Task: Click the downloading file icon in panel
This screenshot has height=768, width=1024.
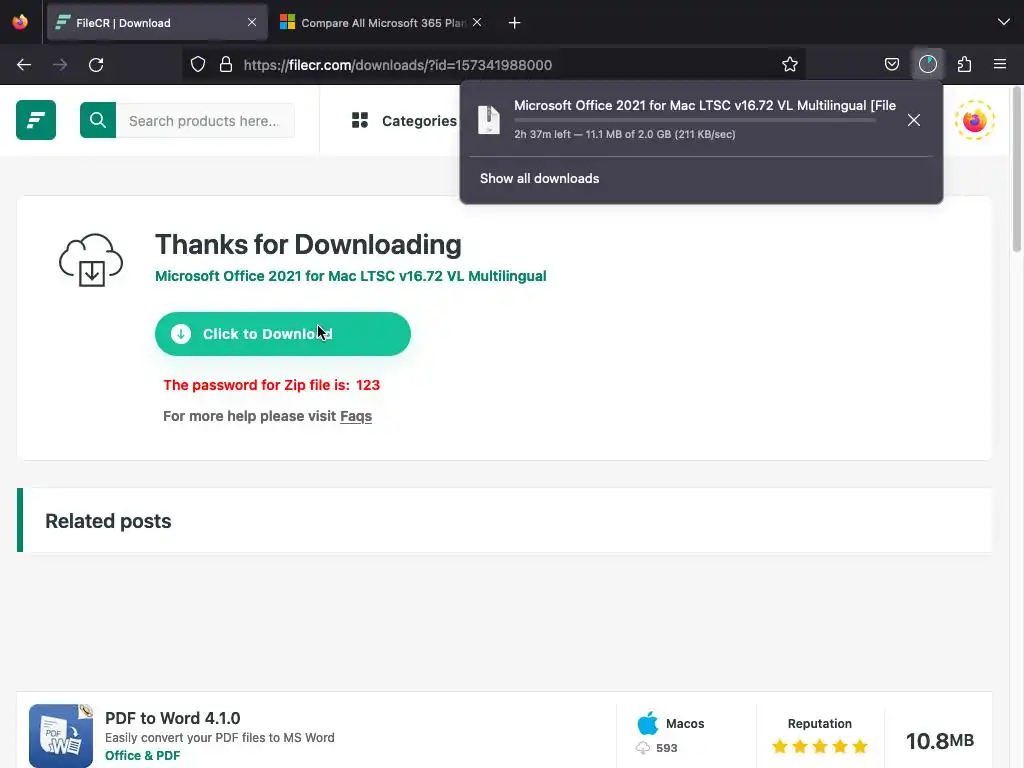Action: coord(488,120)
